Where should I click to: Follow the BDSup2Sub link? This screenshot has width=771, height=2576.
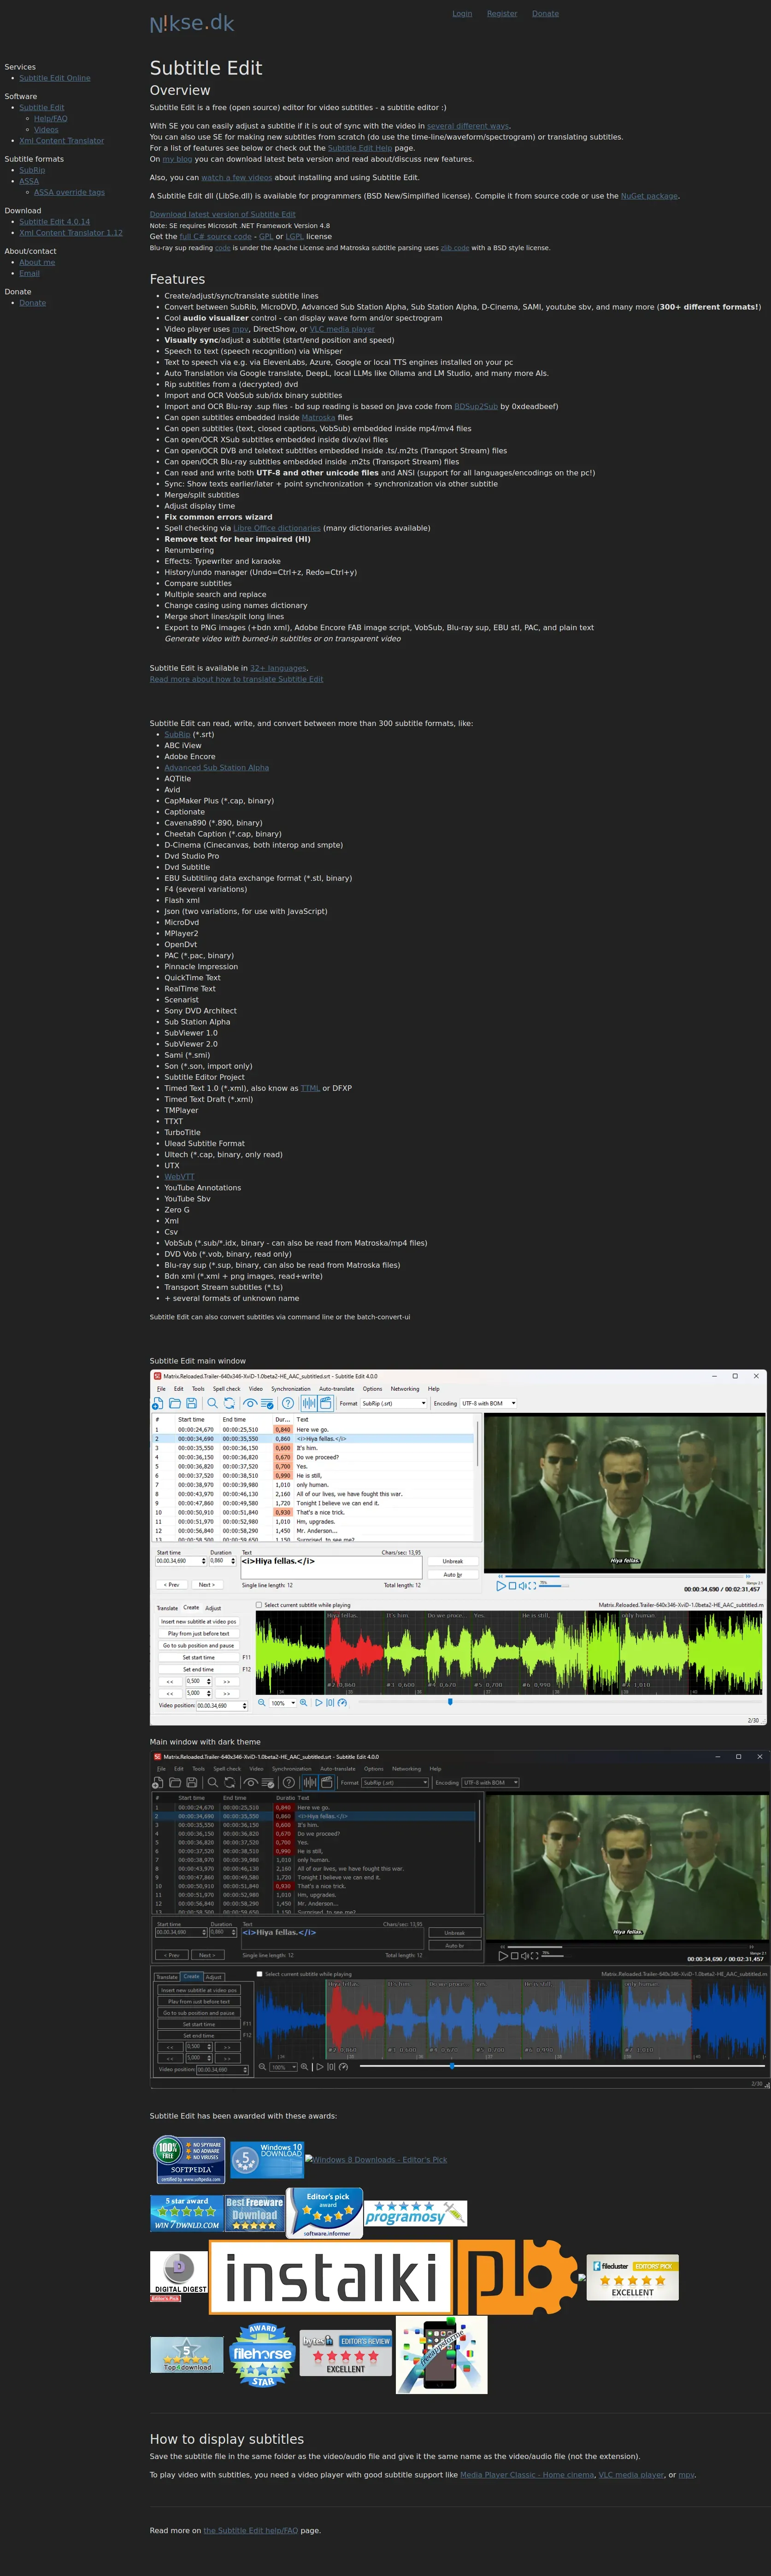pos(476,407)
